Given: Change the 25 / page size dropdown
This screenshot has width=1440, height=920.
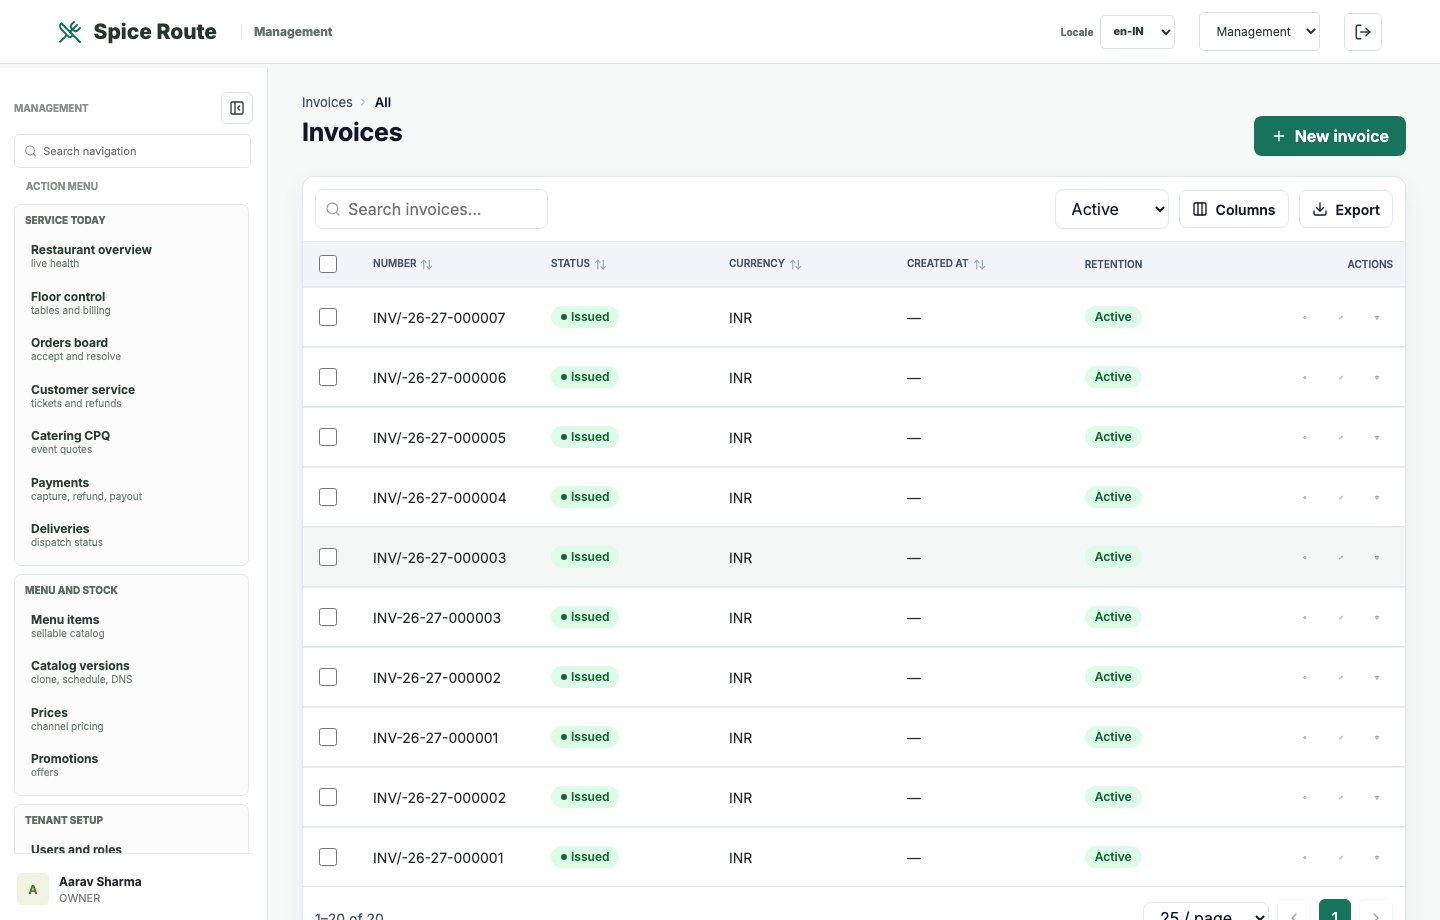Looking at the screenshot, I should [1206, 915].
